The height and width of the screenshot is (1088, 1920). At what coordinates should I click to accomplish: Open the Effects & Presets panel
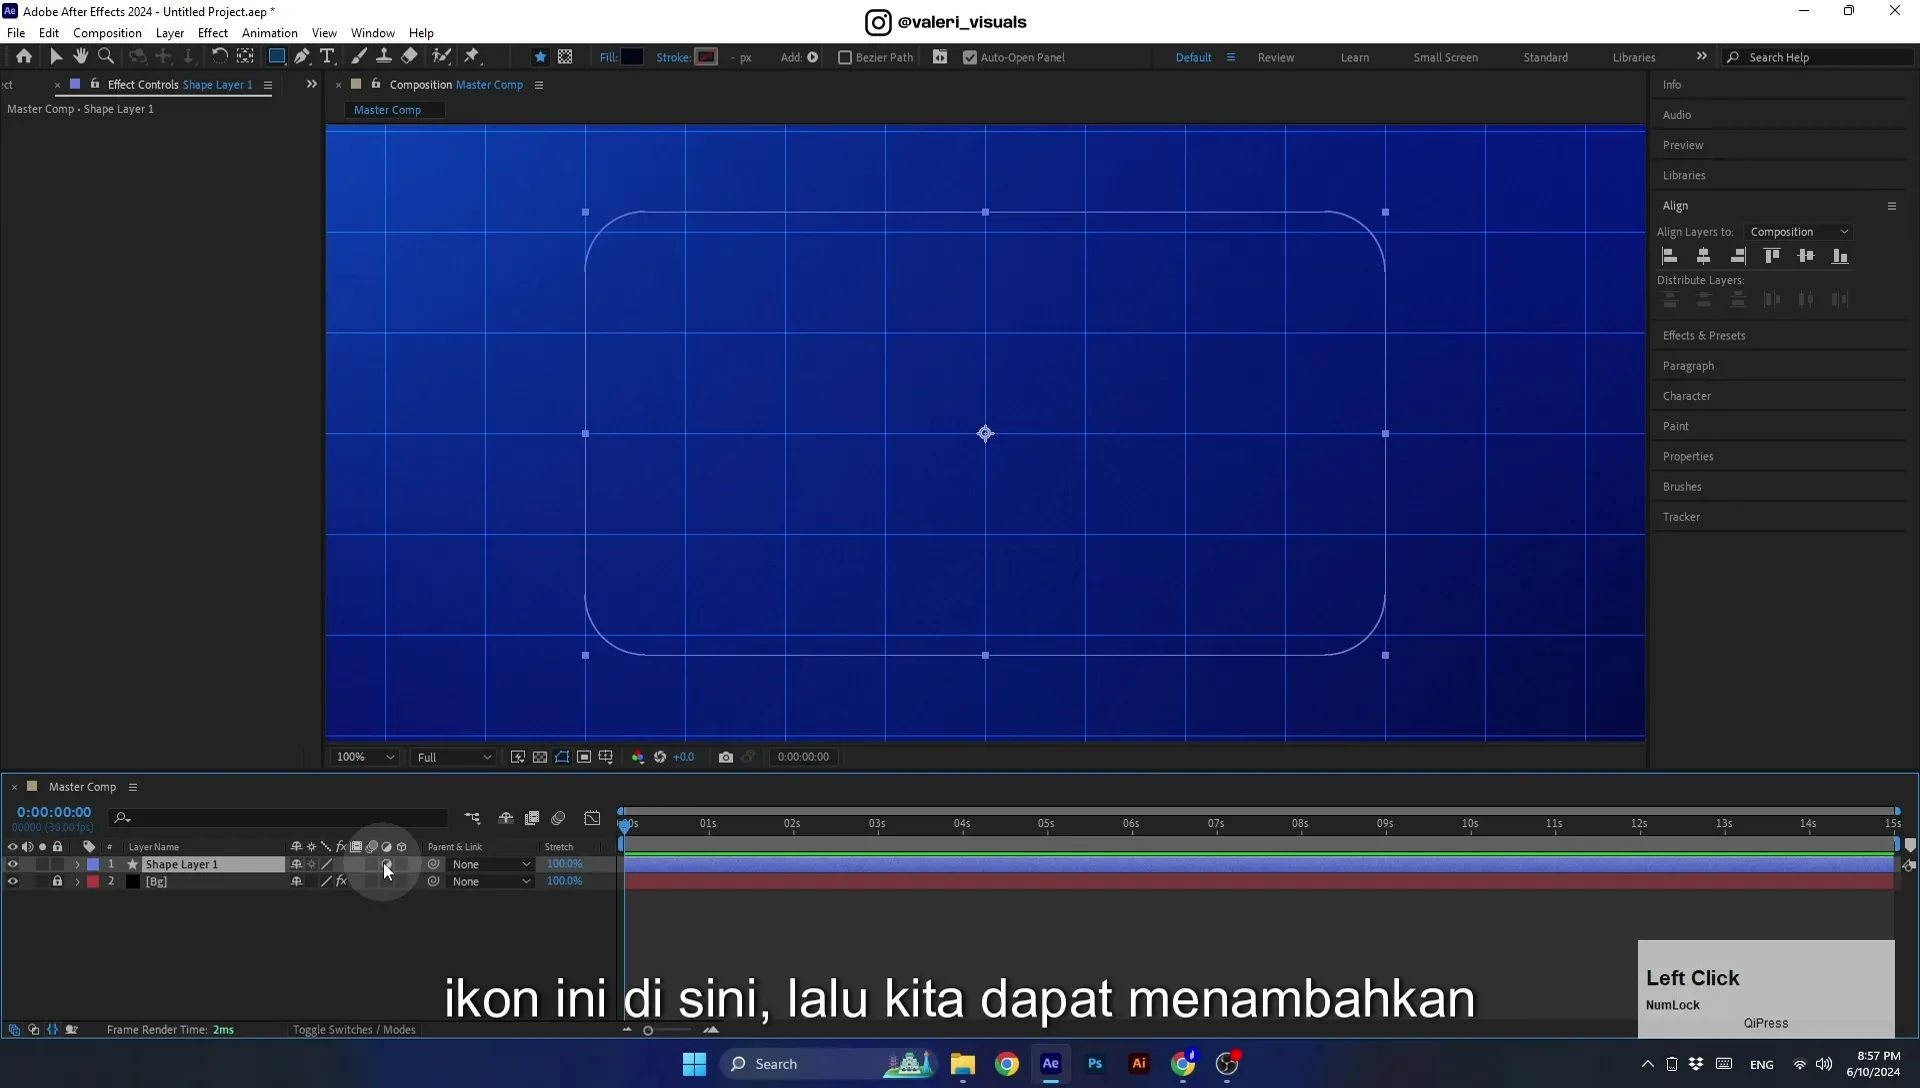tap(1704, 336)
